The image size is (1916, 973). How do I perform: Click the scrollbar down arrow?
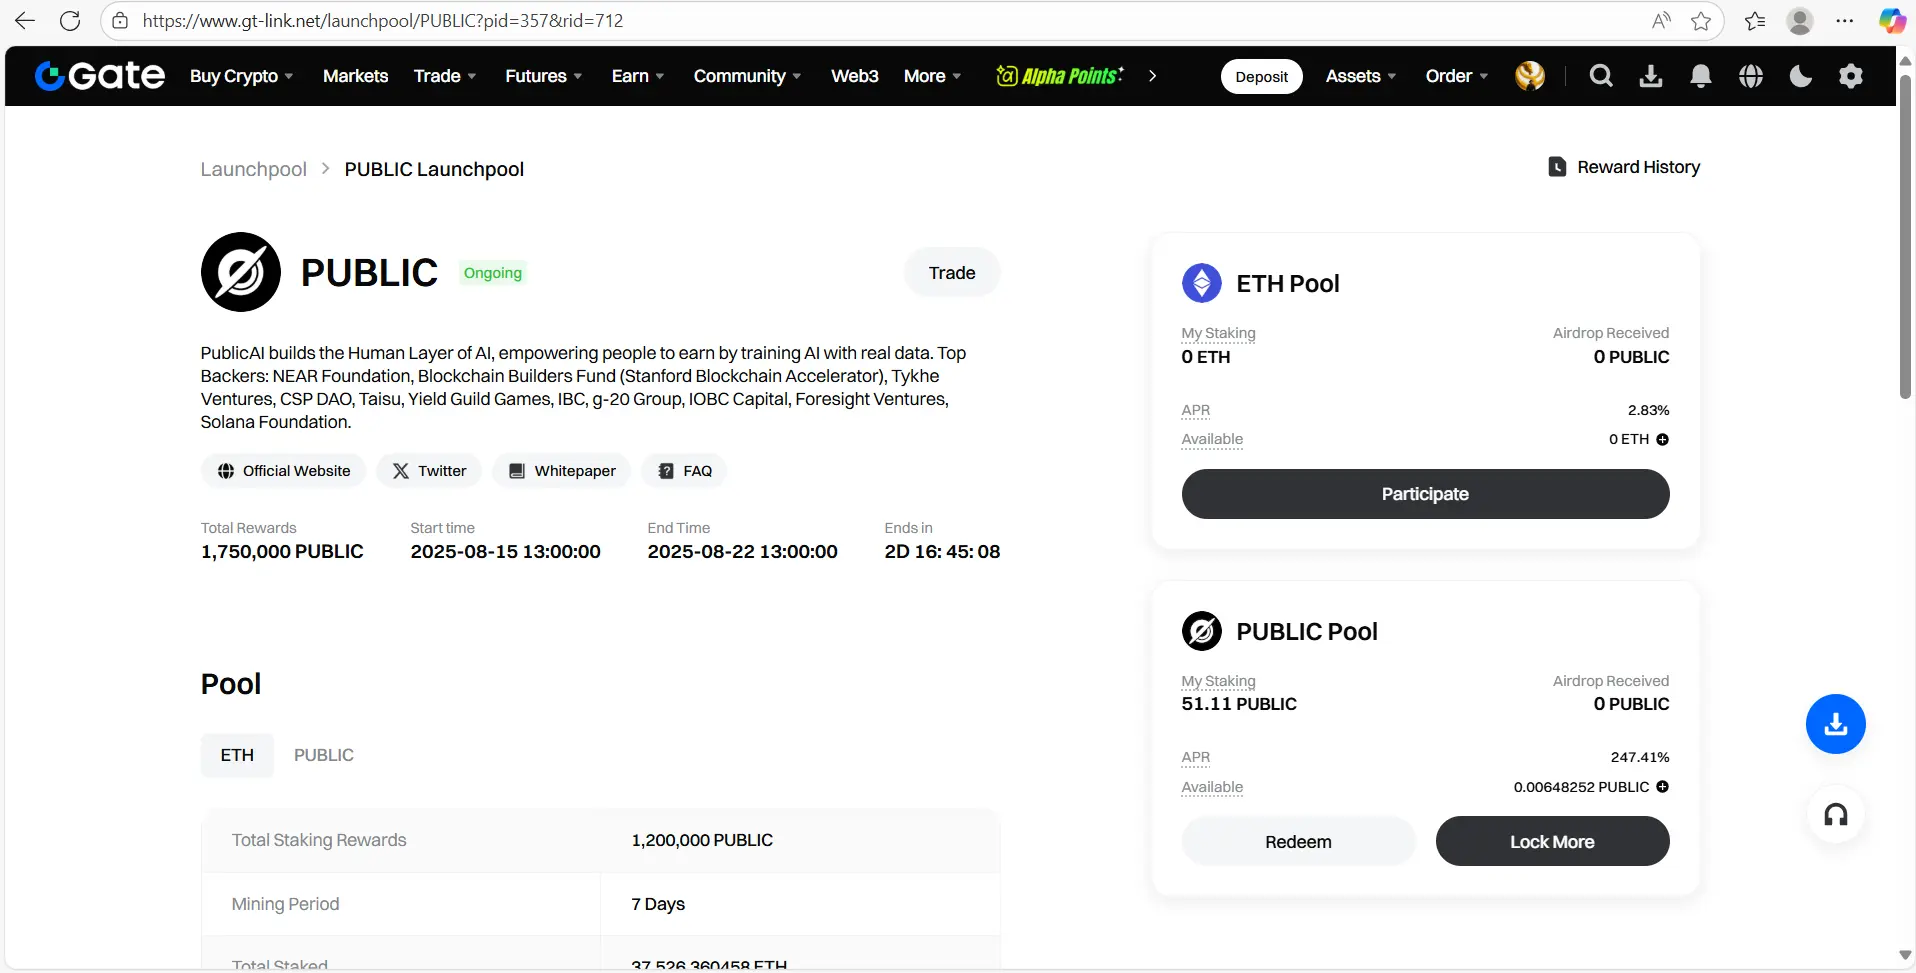point(1905,955)
